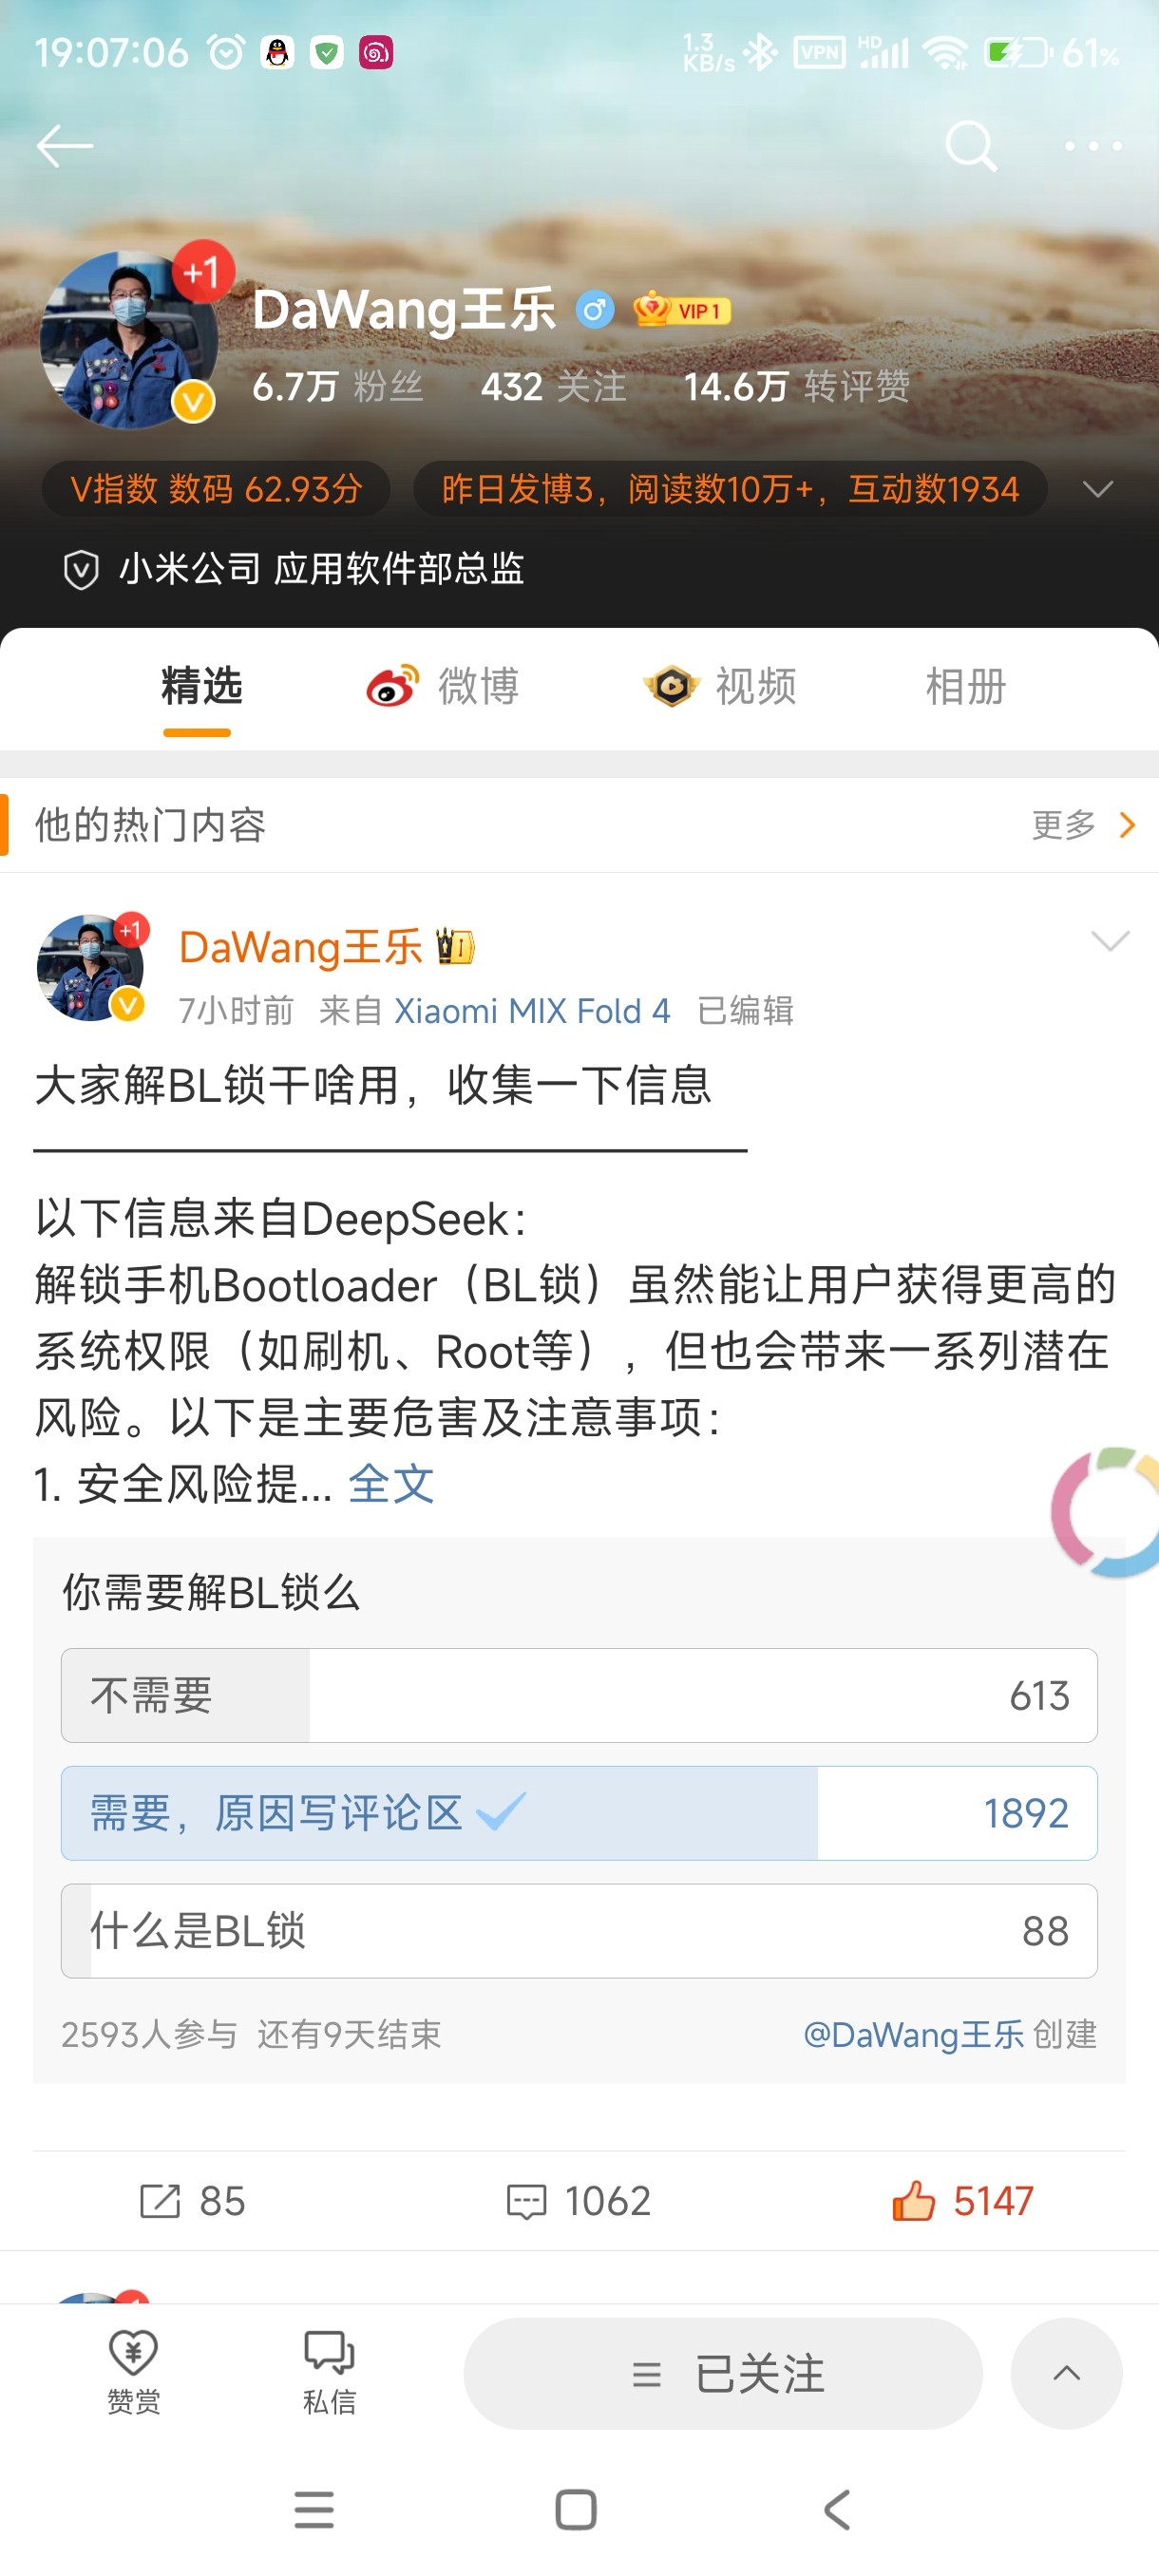
Task: Tap the back arrow icon
Action: coord(65,146)
